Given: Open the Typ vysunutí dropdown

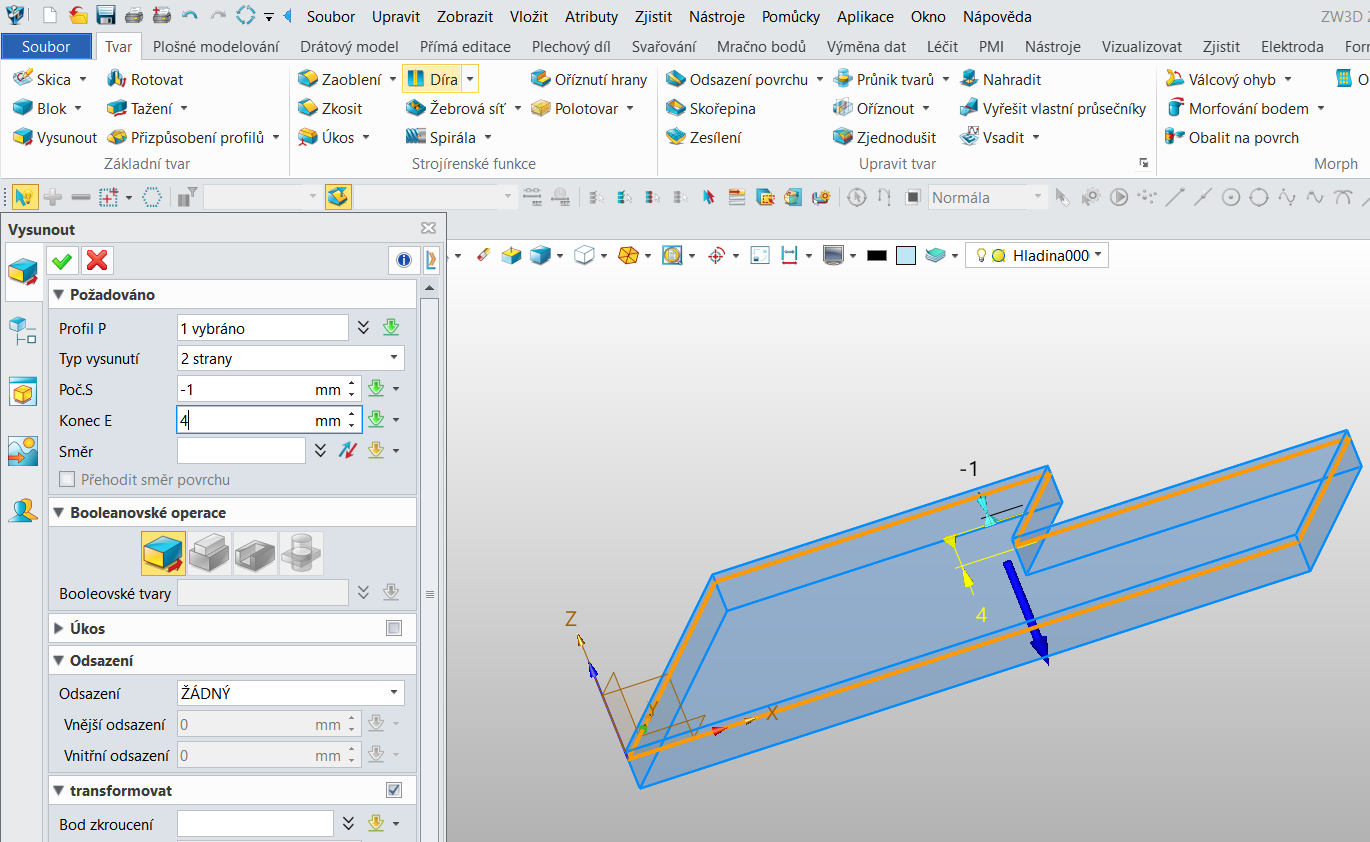Looking at the screenshot, I should point(290,358).
